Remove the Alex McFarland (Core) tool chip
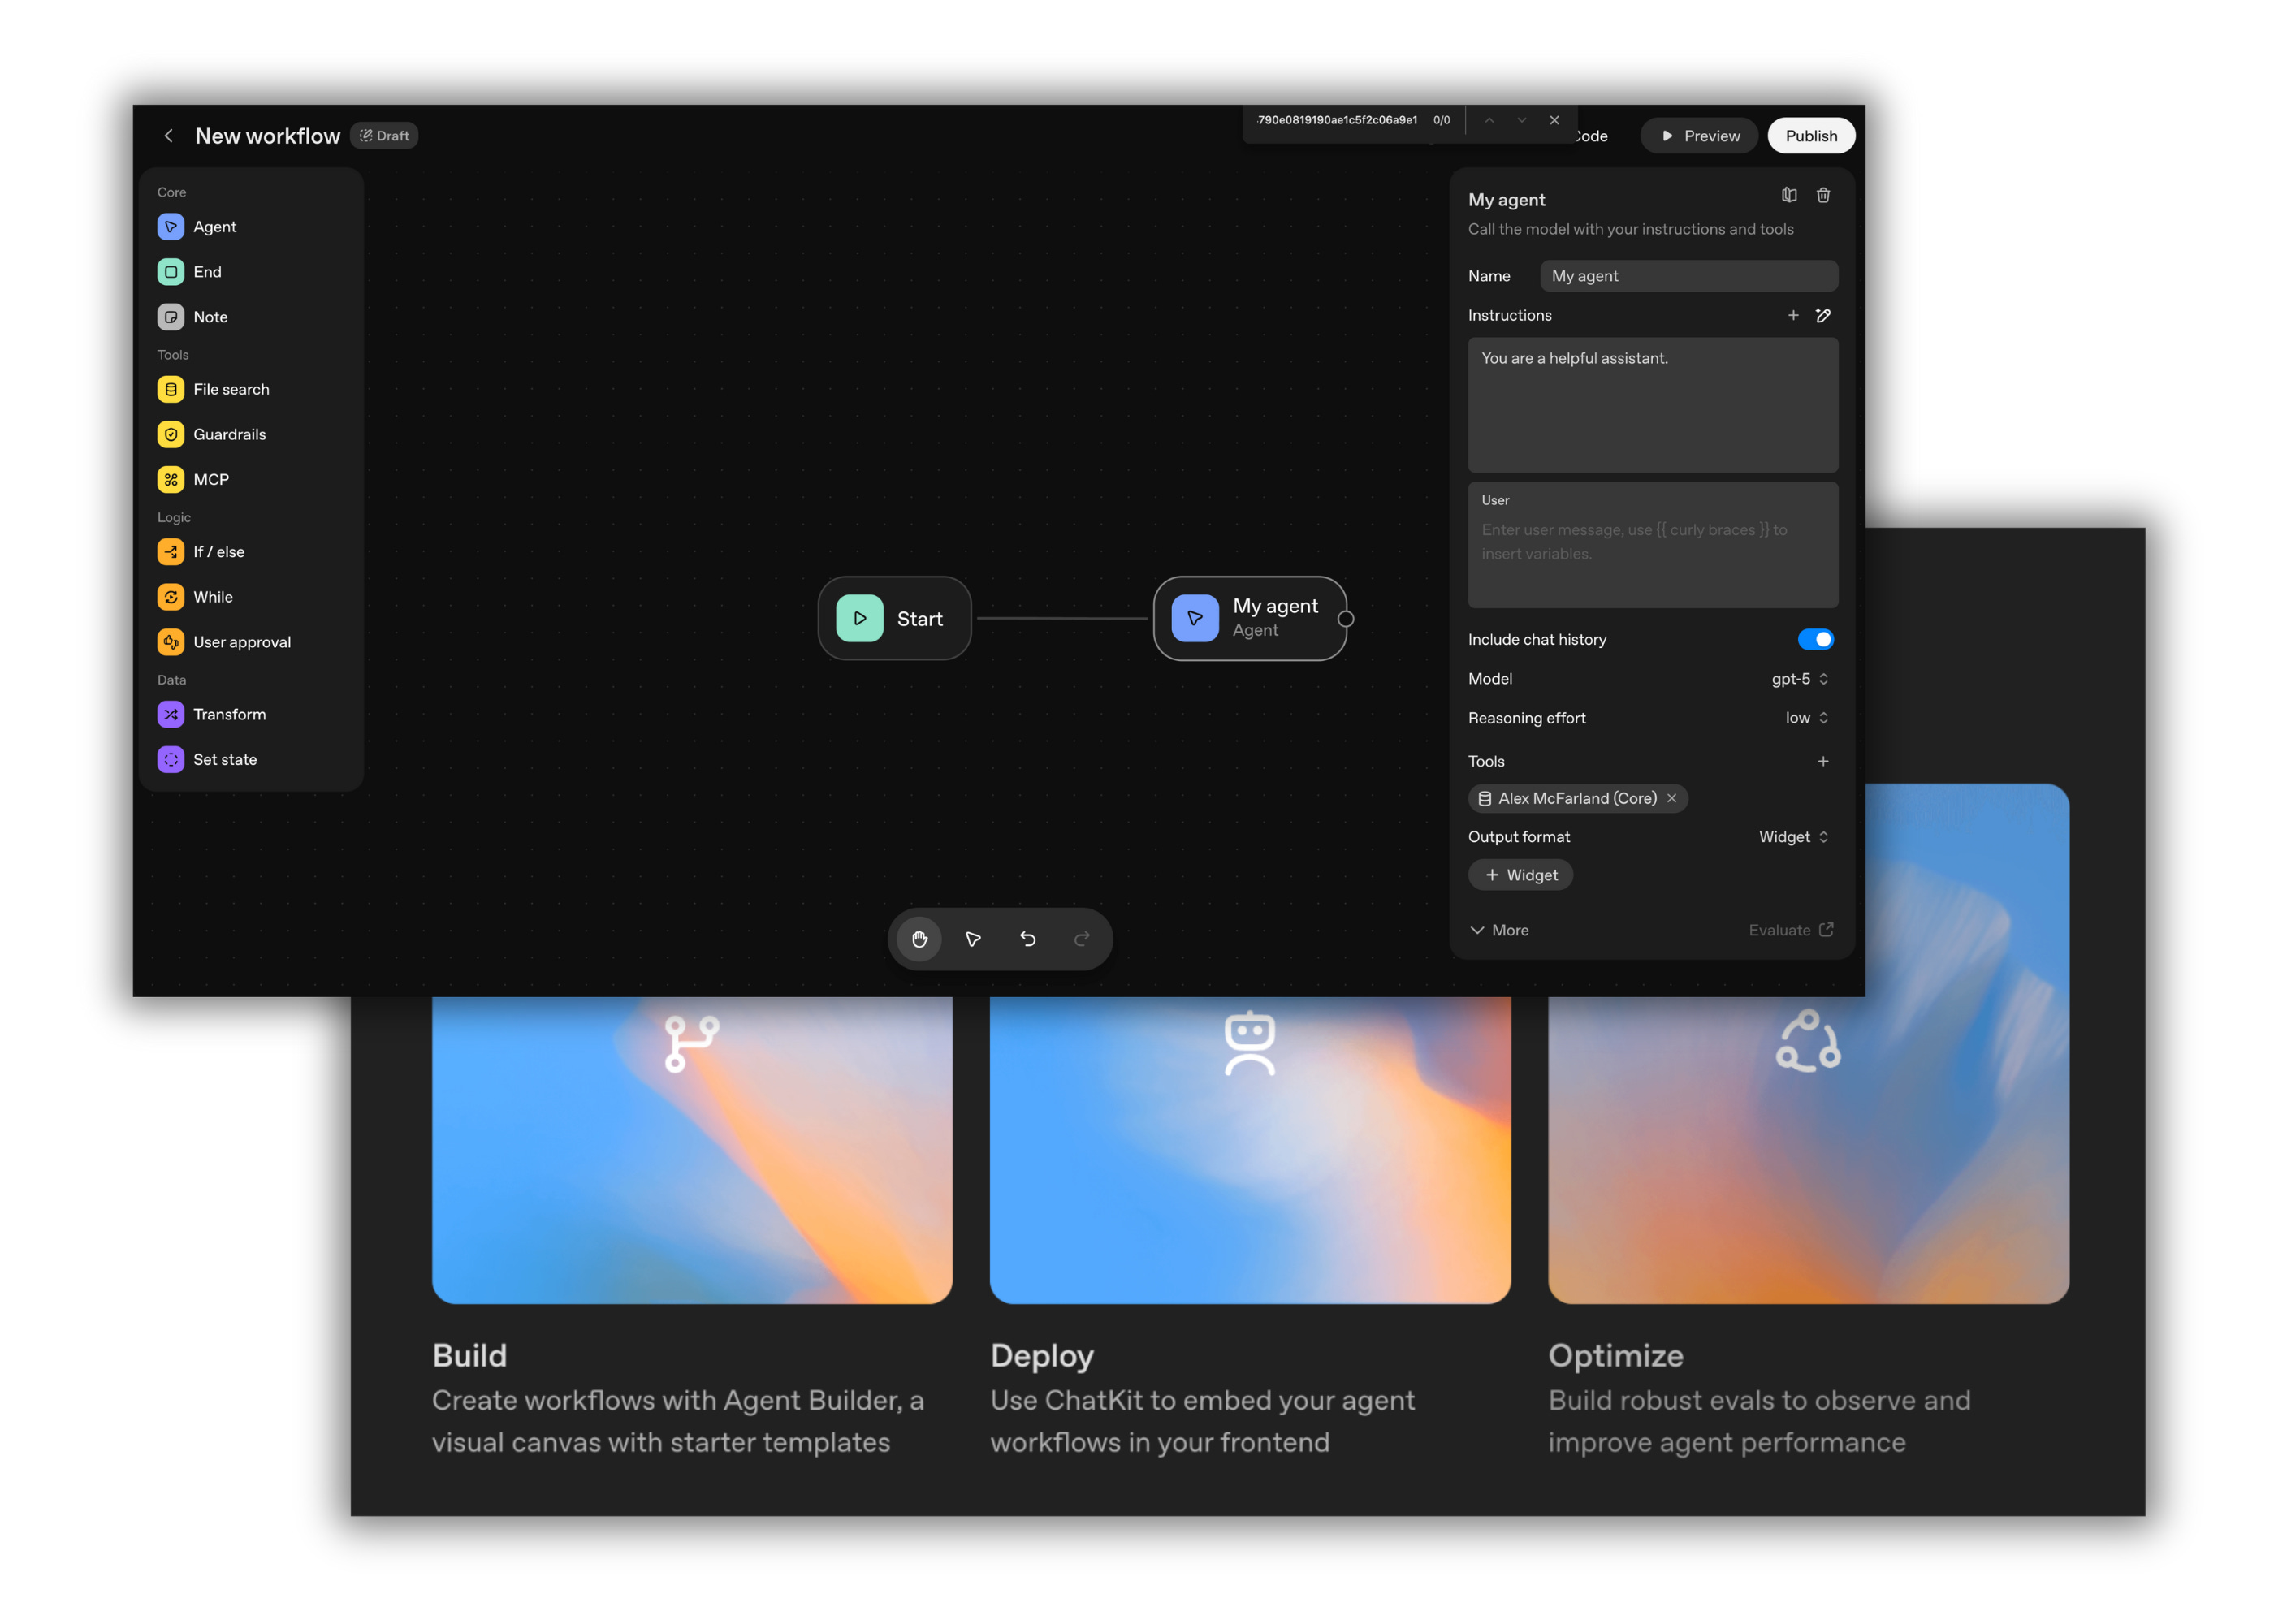Image resolution: width=2274 pixels, height=1624 pixels. [x=1671, y=798]
